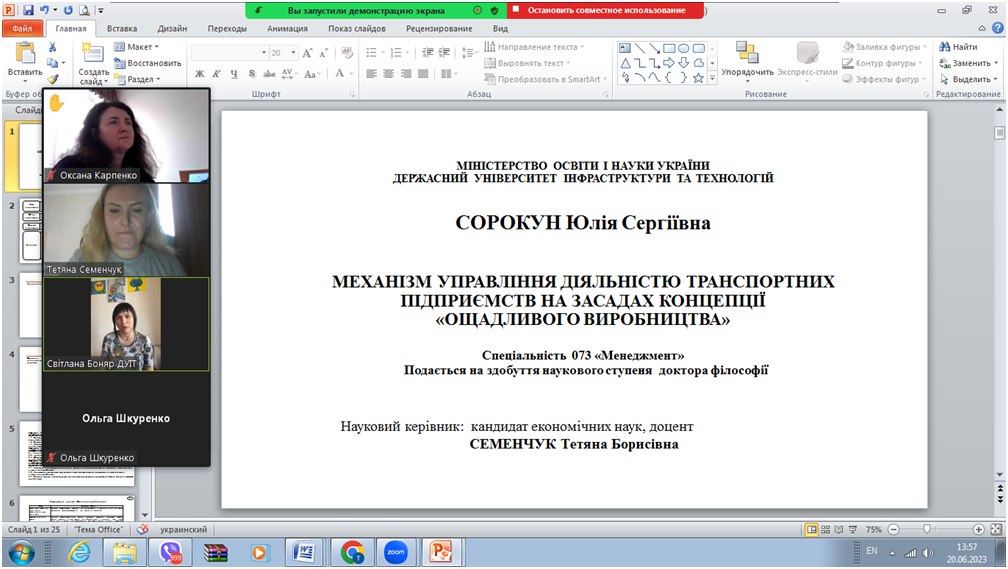Screen dimensions: 1008x569
Task: Cut the selection with the scissors icon
Action: 52,47
